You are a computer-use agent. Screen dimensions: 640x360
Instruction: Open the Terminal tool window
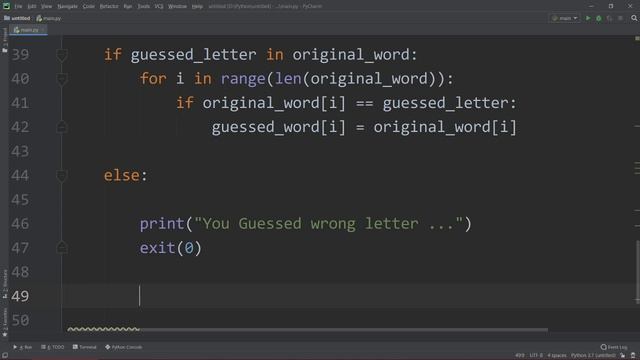[x=84, y=347]
